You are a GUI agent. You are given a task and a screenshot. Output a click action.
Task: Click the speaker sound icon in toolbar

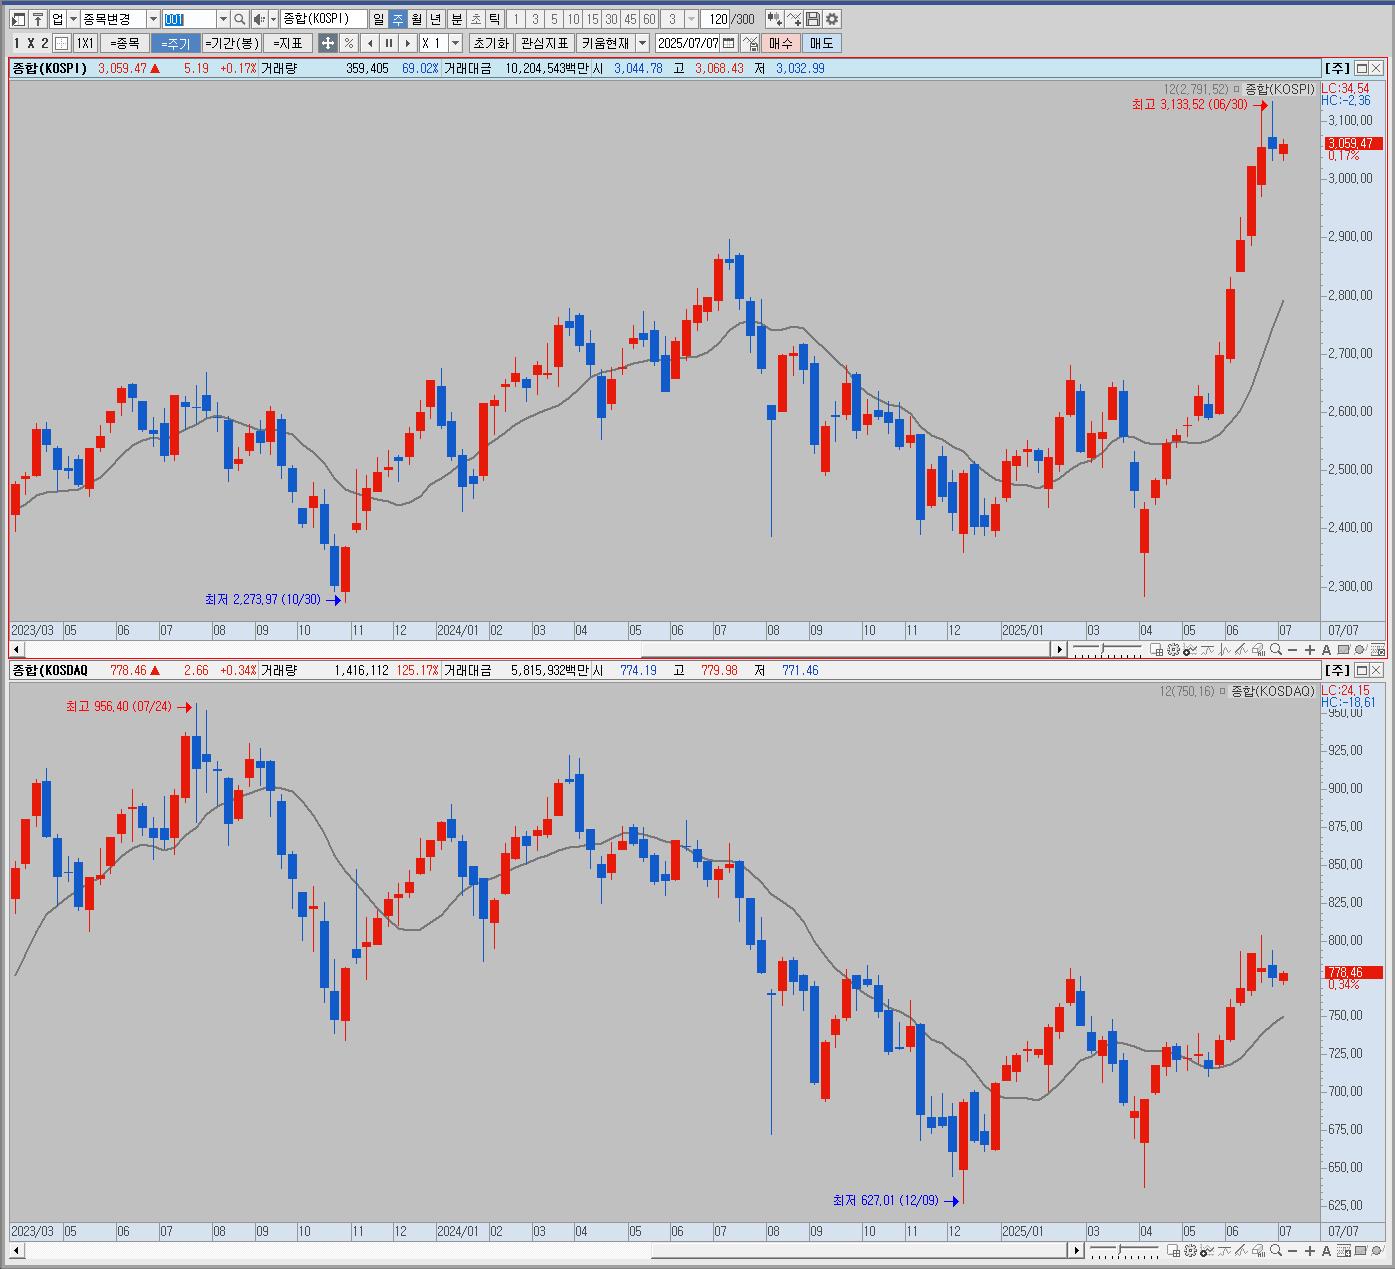tap(259, 19)
